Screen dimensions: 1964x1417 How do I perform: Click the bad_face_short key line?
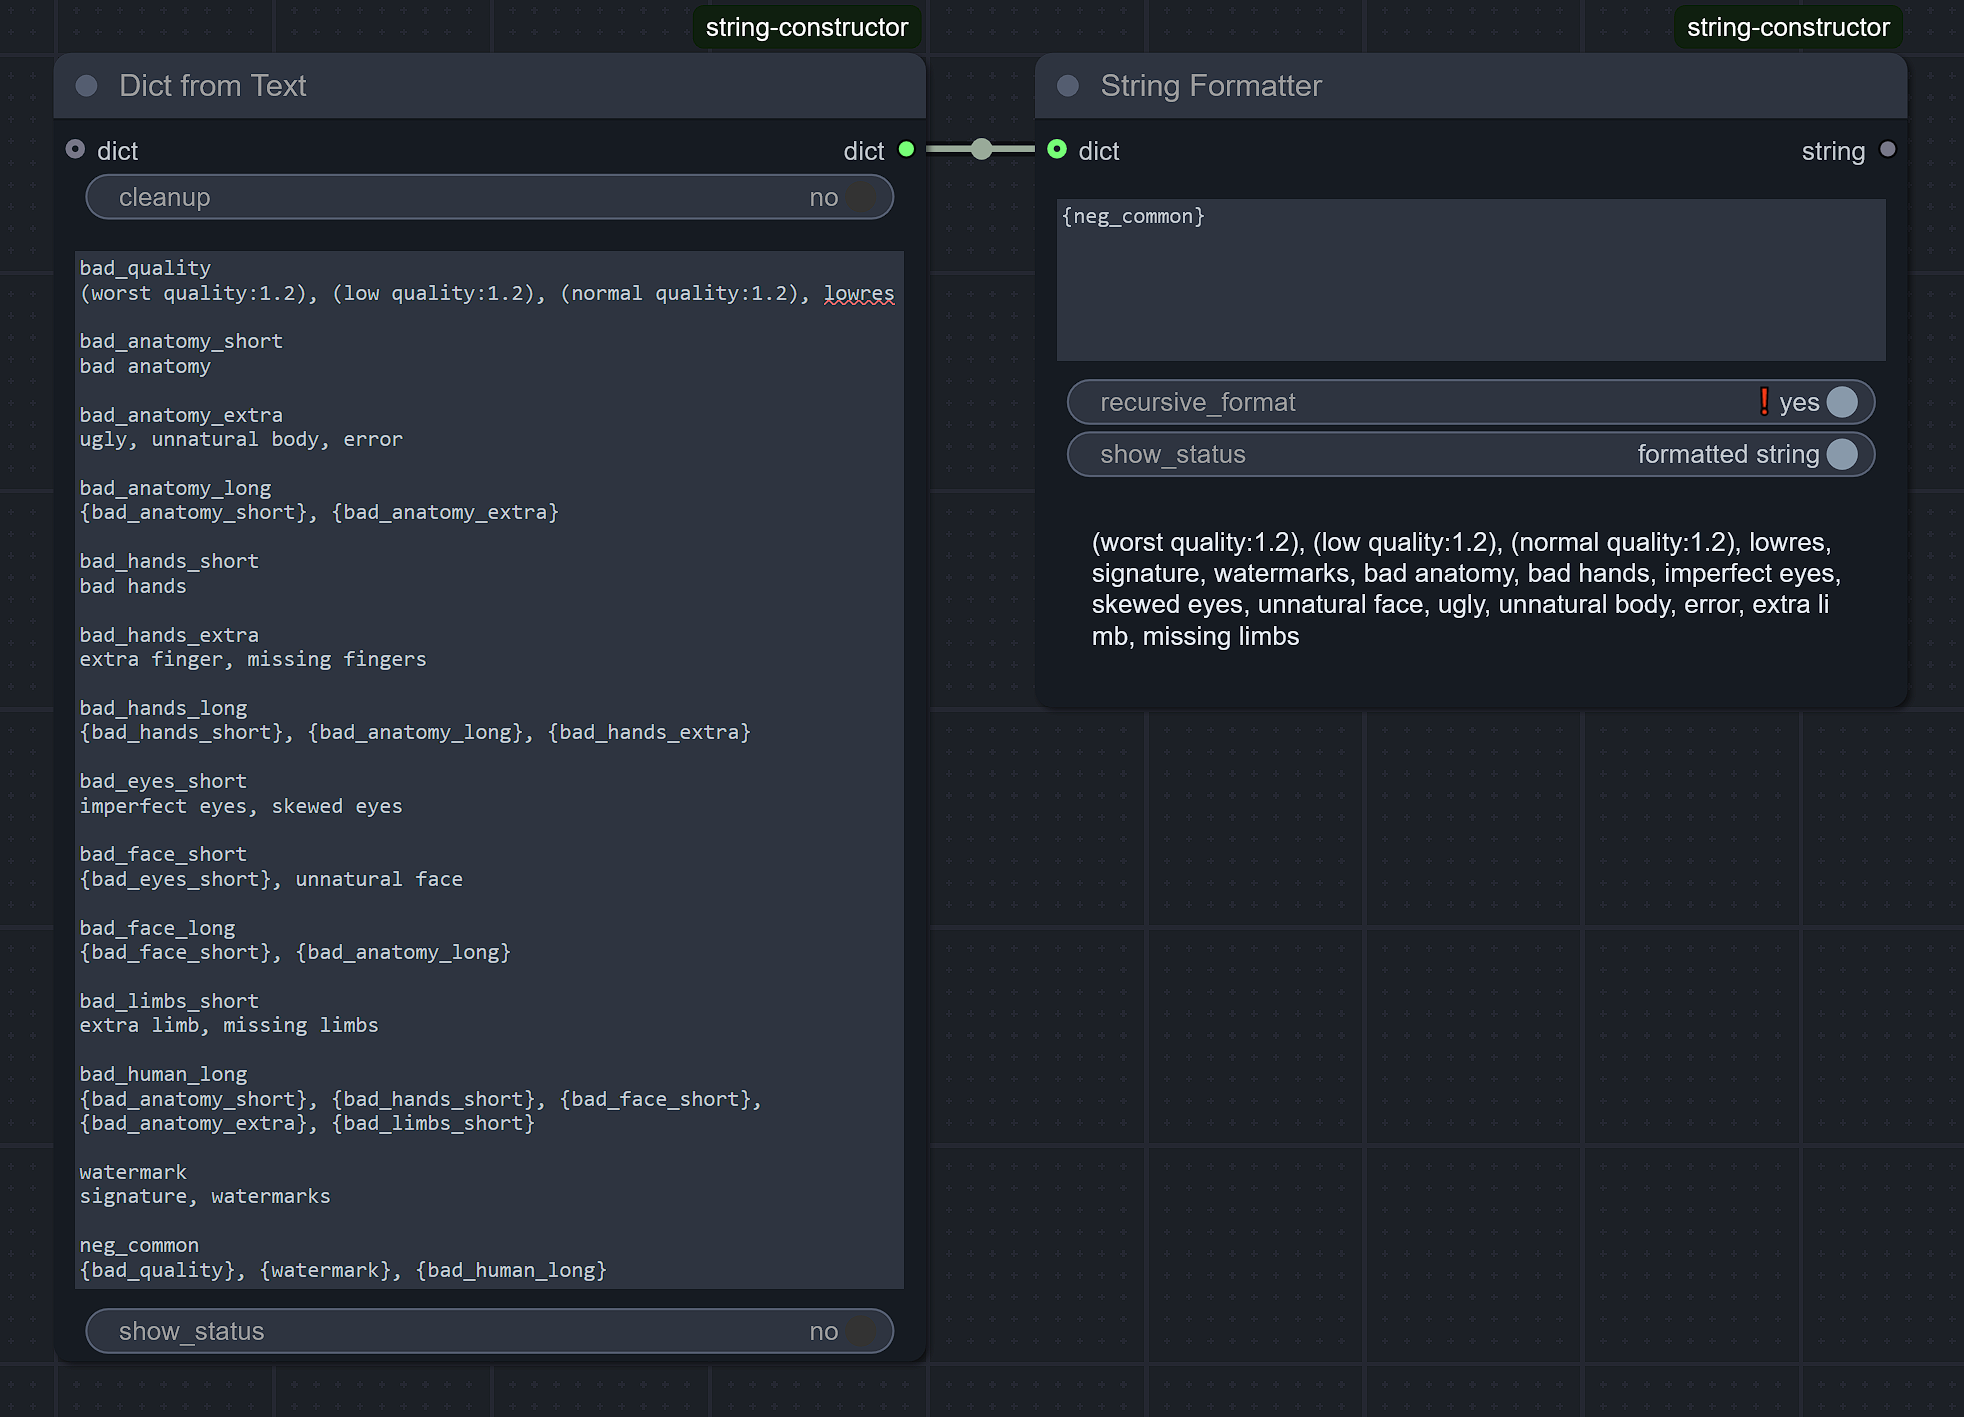pyautogui.click(x=163, y=854)
